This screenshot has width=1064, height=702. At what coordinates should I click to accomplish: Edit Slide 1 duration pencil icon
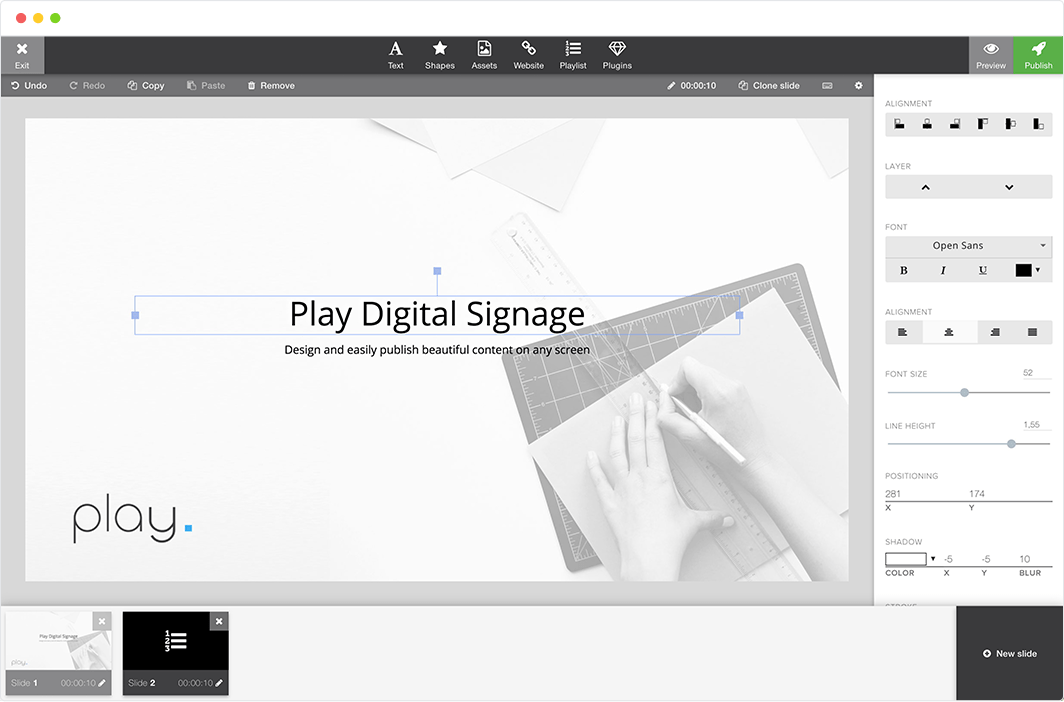pyautogui.click(x=102, y=684)
